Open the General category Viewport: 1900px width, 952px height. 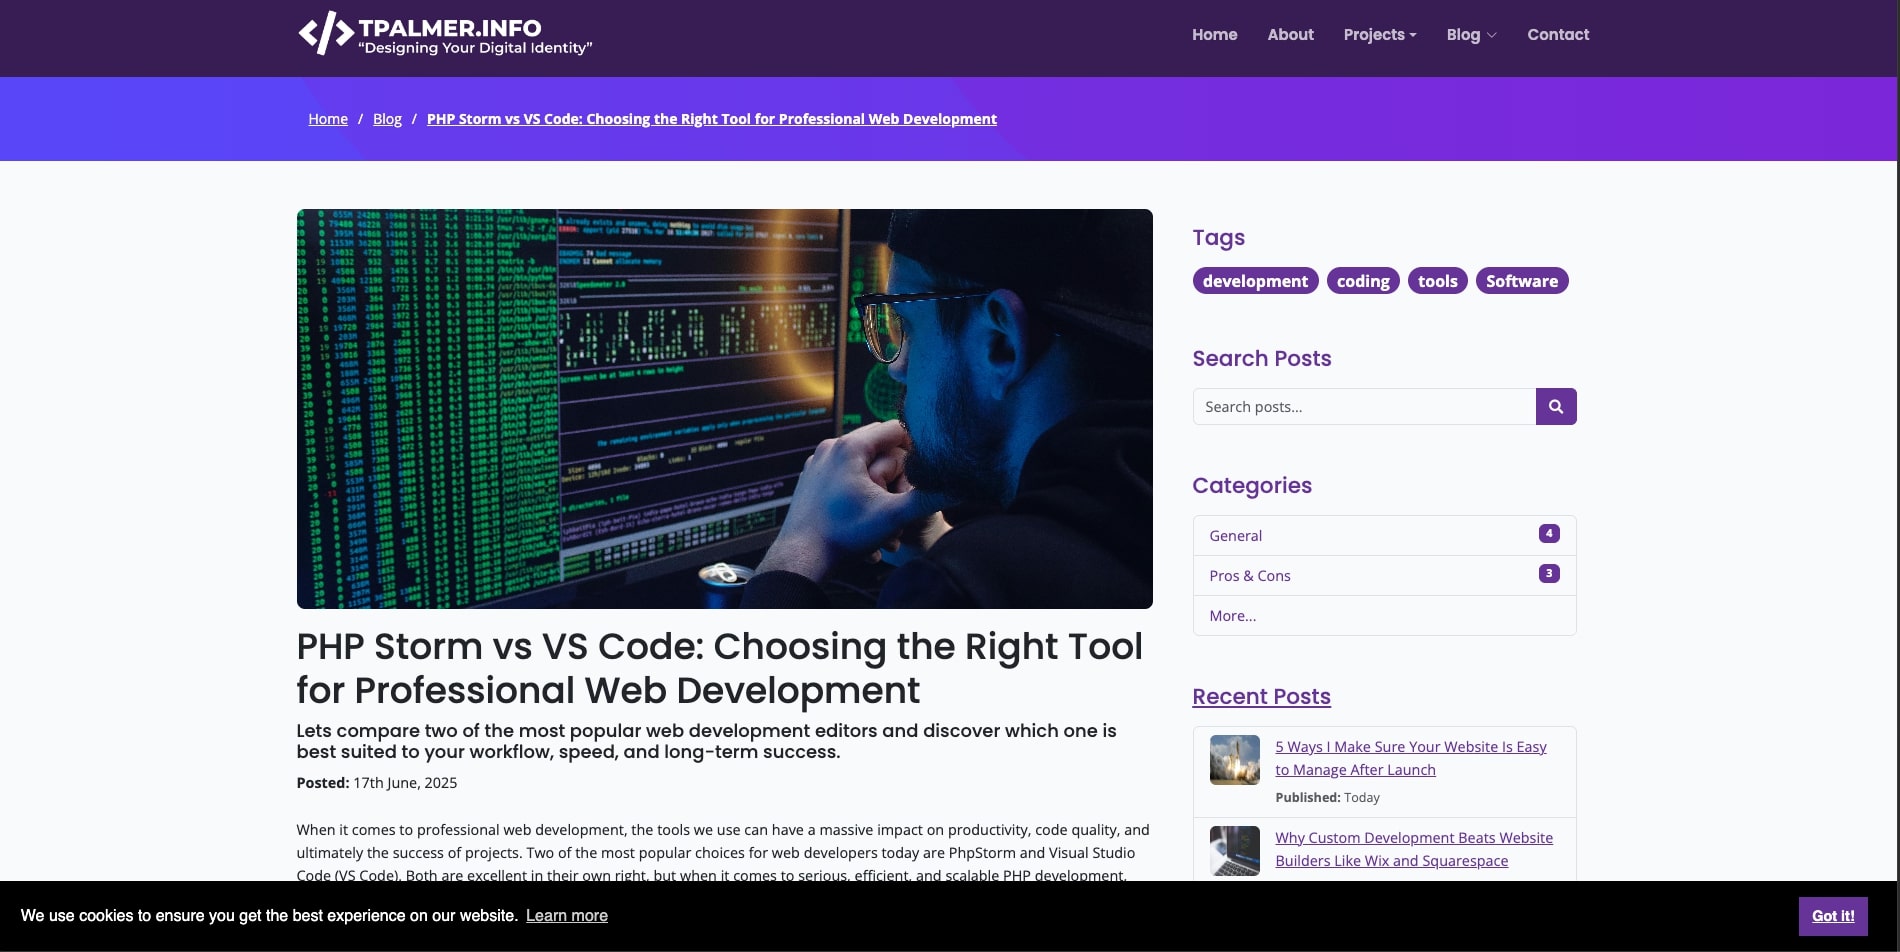(1236, 536)
